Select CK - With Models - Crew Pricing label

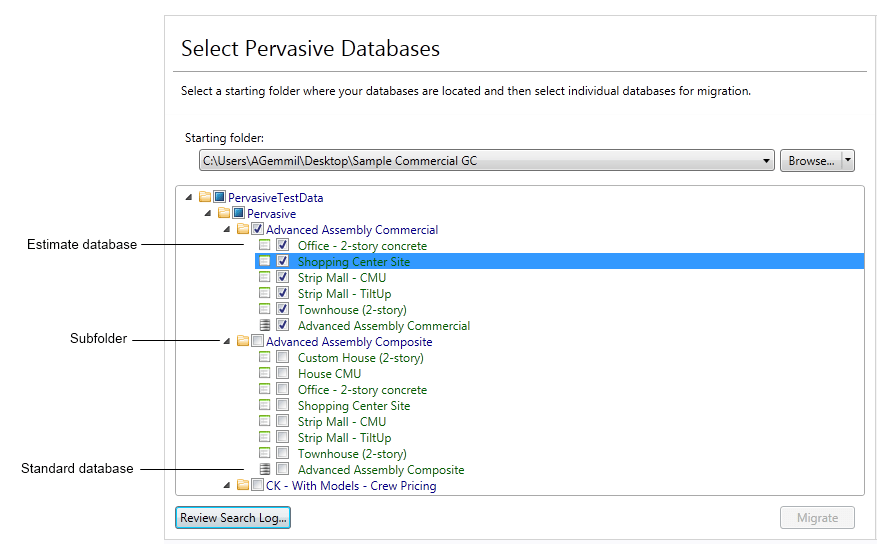(351, 486)
